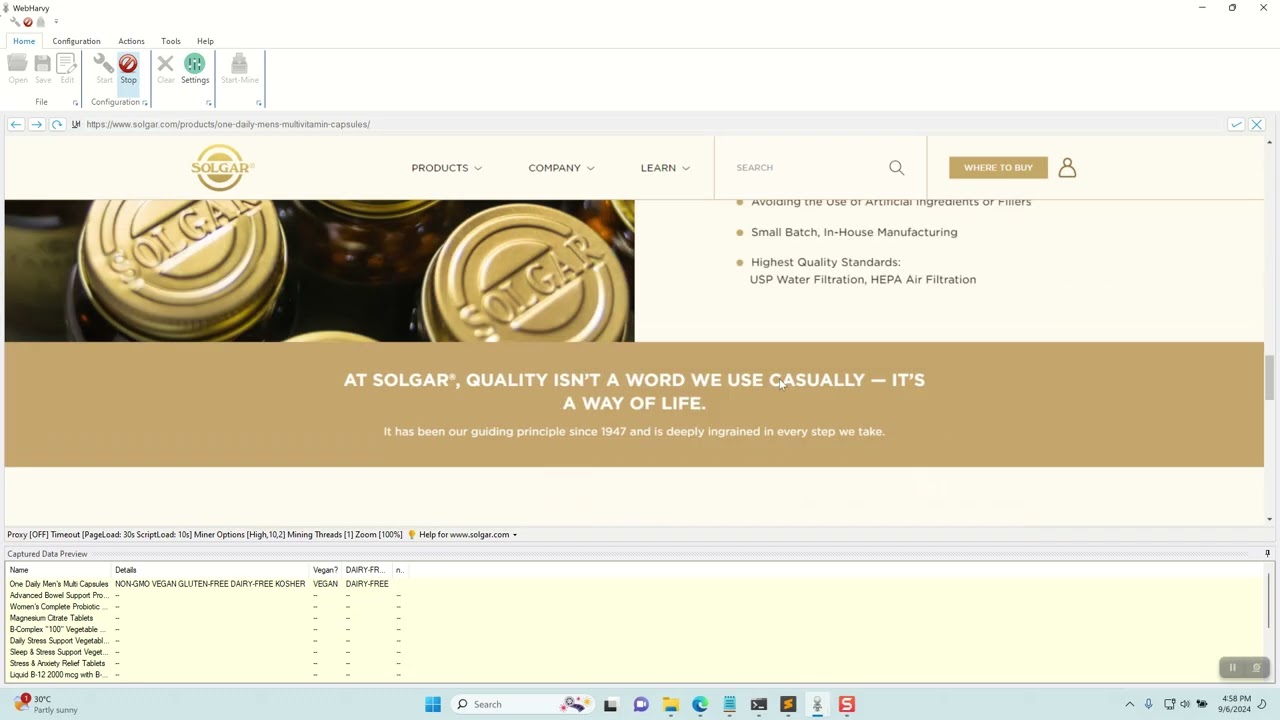1280x720 pixels.
Task: Open Windows Start menu
Action: click(x=433, y=704)
